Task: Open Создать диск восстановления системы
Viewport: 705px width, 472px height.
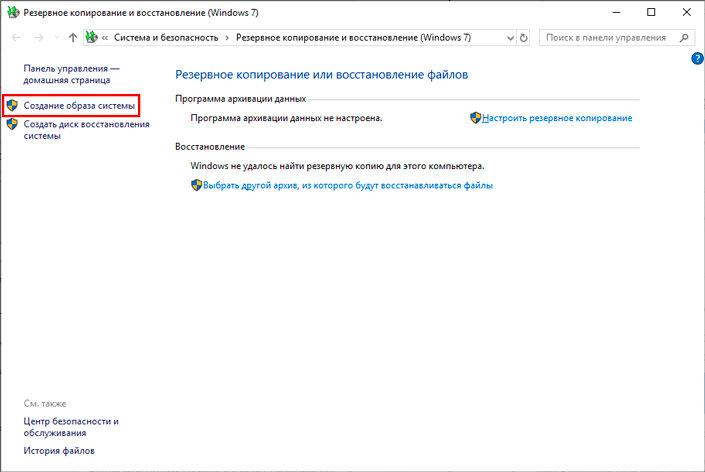Action: [86, 130]
